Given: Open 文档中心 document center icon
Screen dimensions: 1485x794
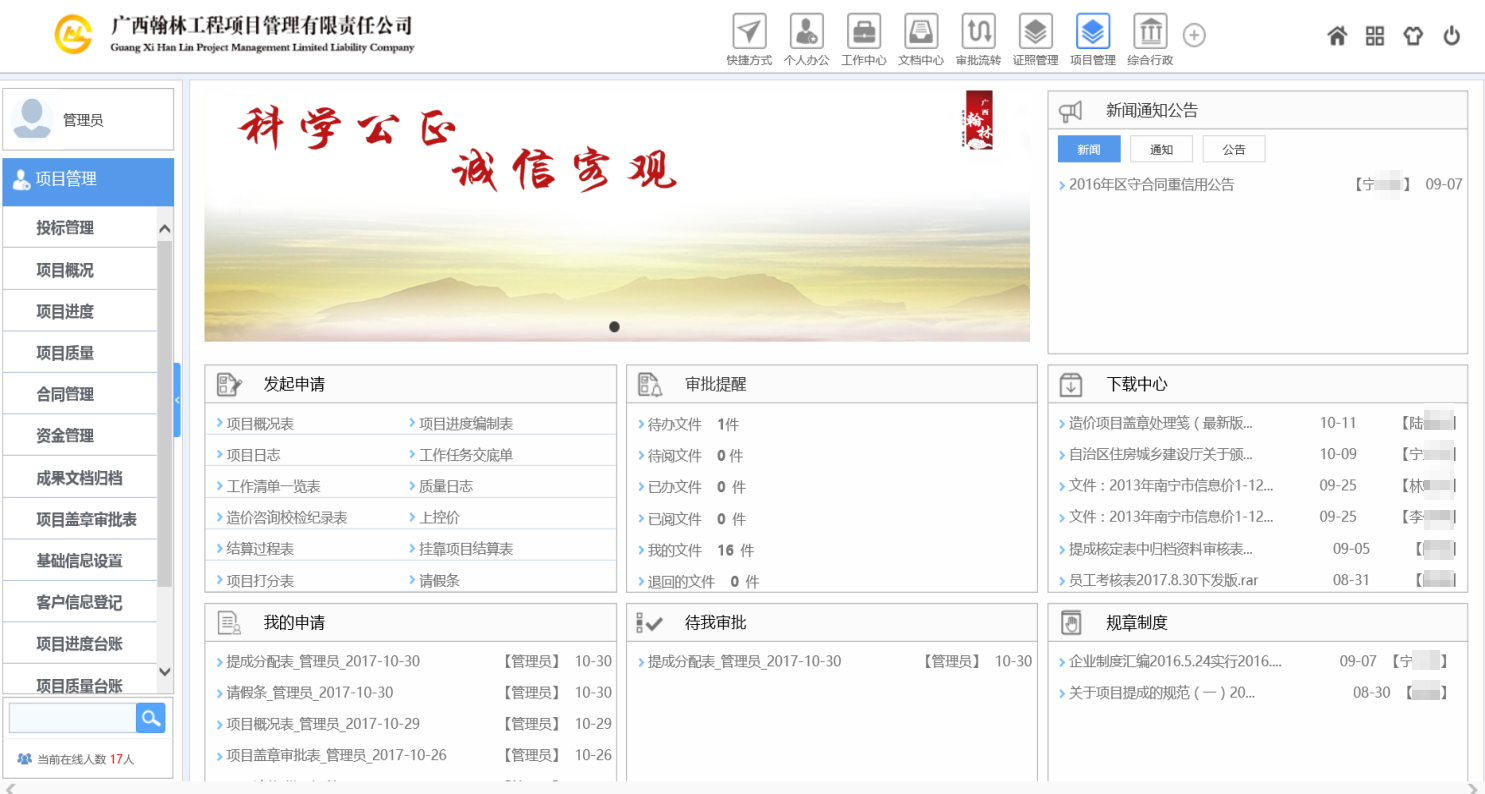Looking at the screenshot, I should [x=920, y=33].
